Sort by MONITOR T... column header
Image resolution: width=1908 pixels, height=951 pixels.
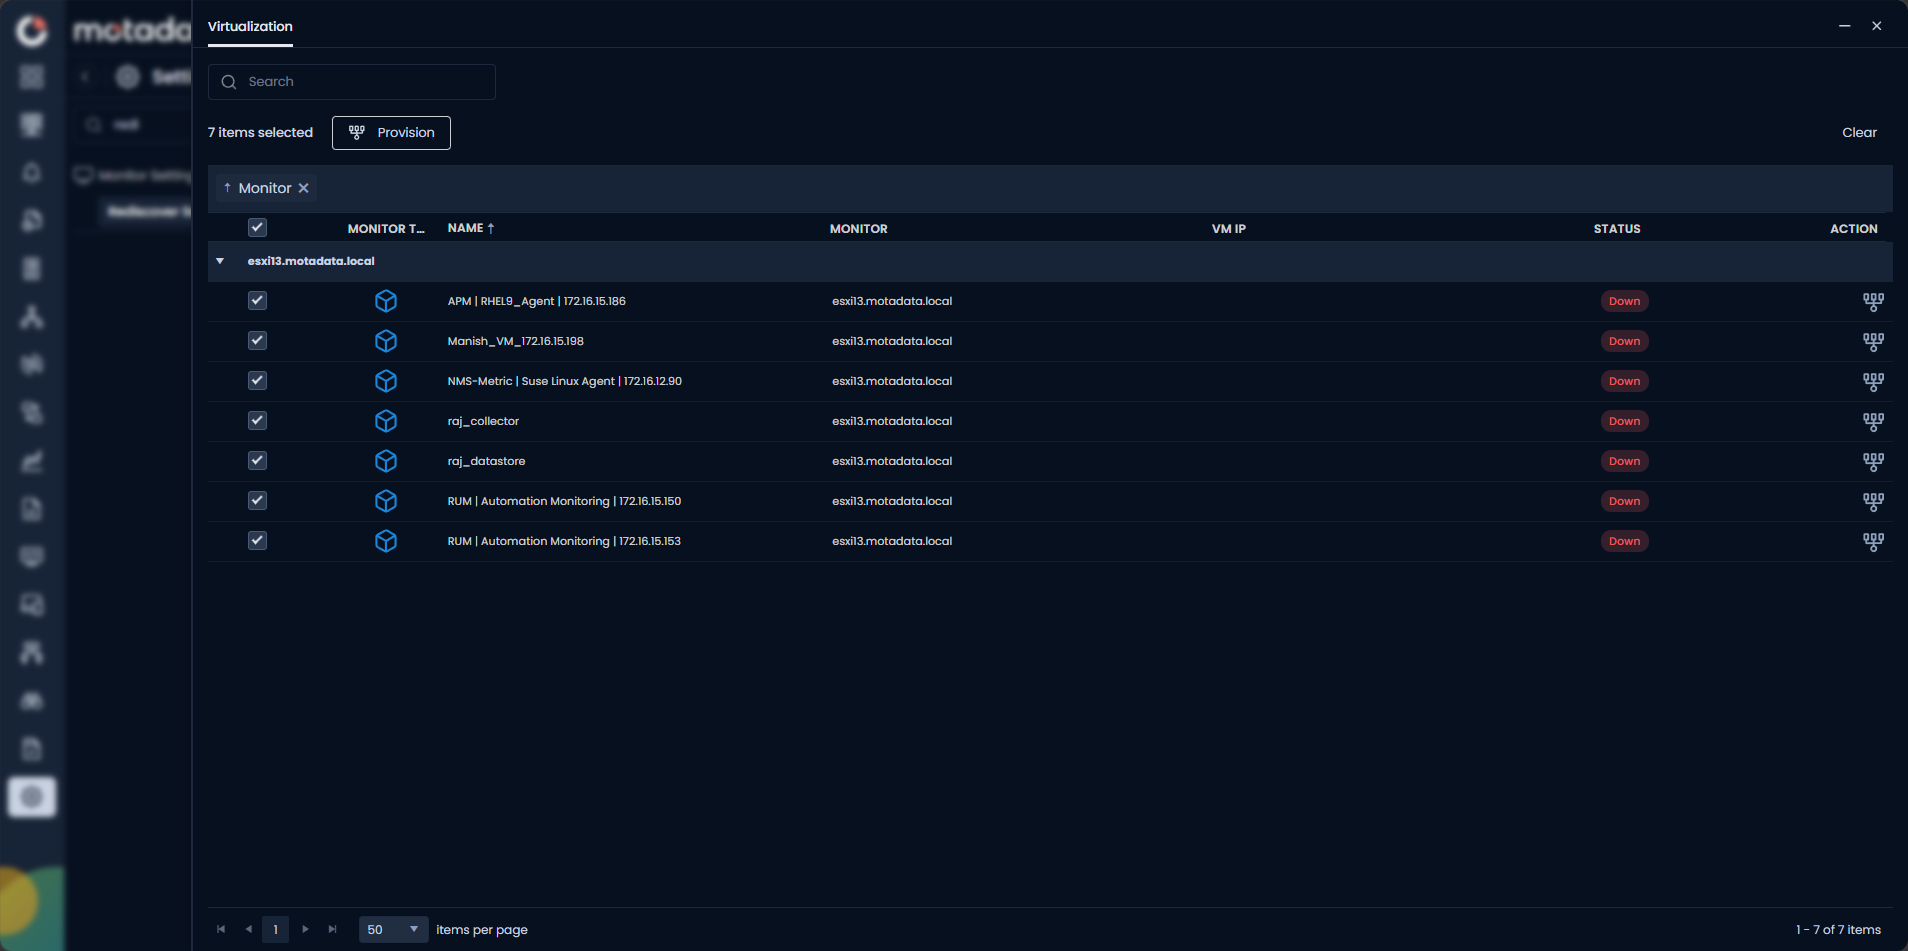pos(386,229)
